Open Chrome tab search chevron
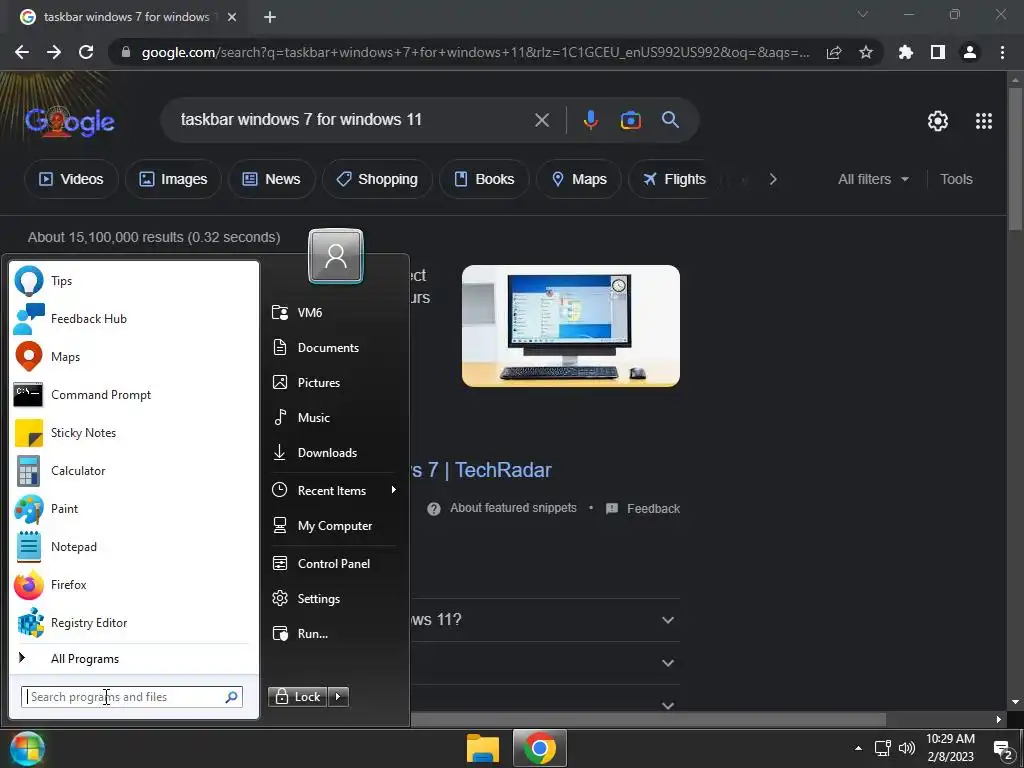1024x768 pixels. click(863, 14)
